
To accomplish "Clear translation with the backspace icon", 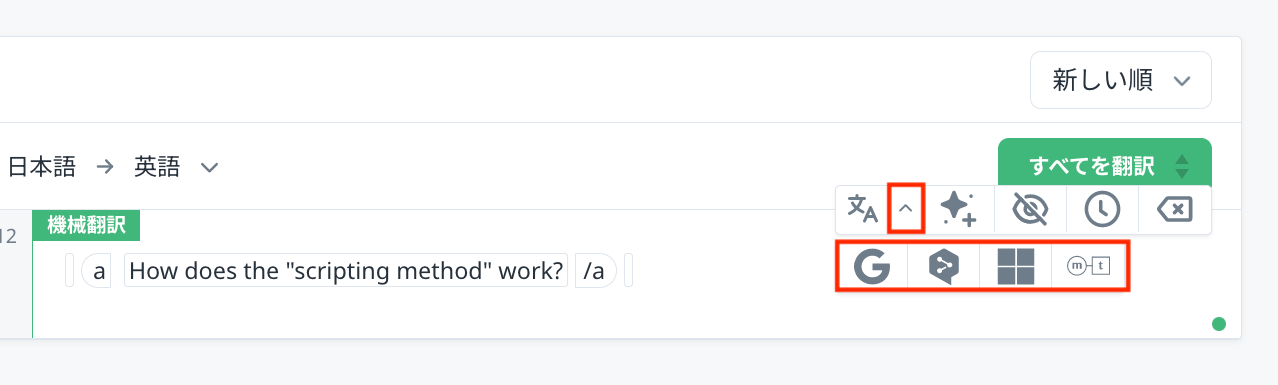I will [1174, 208].
